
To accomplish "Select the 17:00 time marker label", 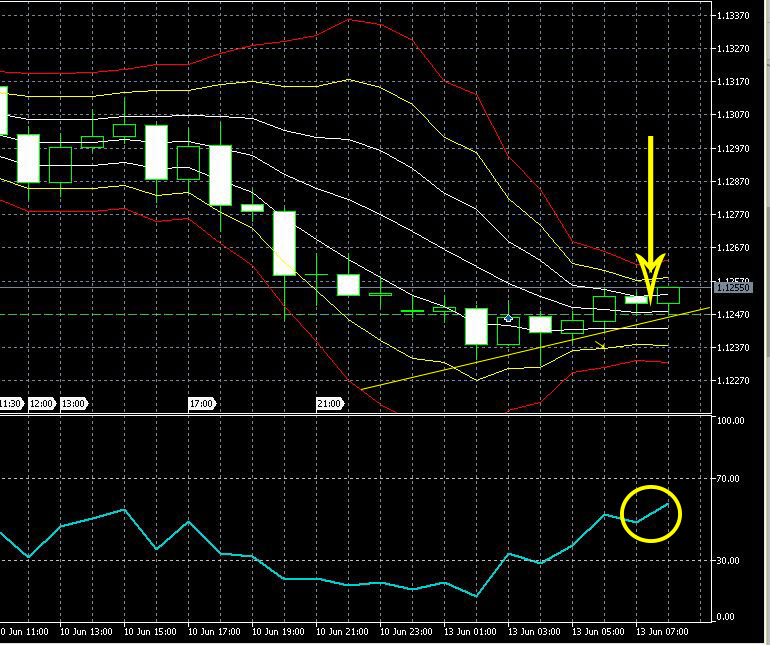I will pyautogui.click(x=201, y=404).
